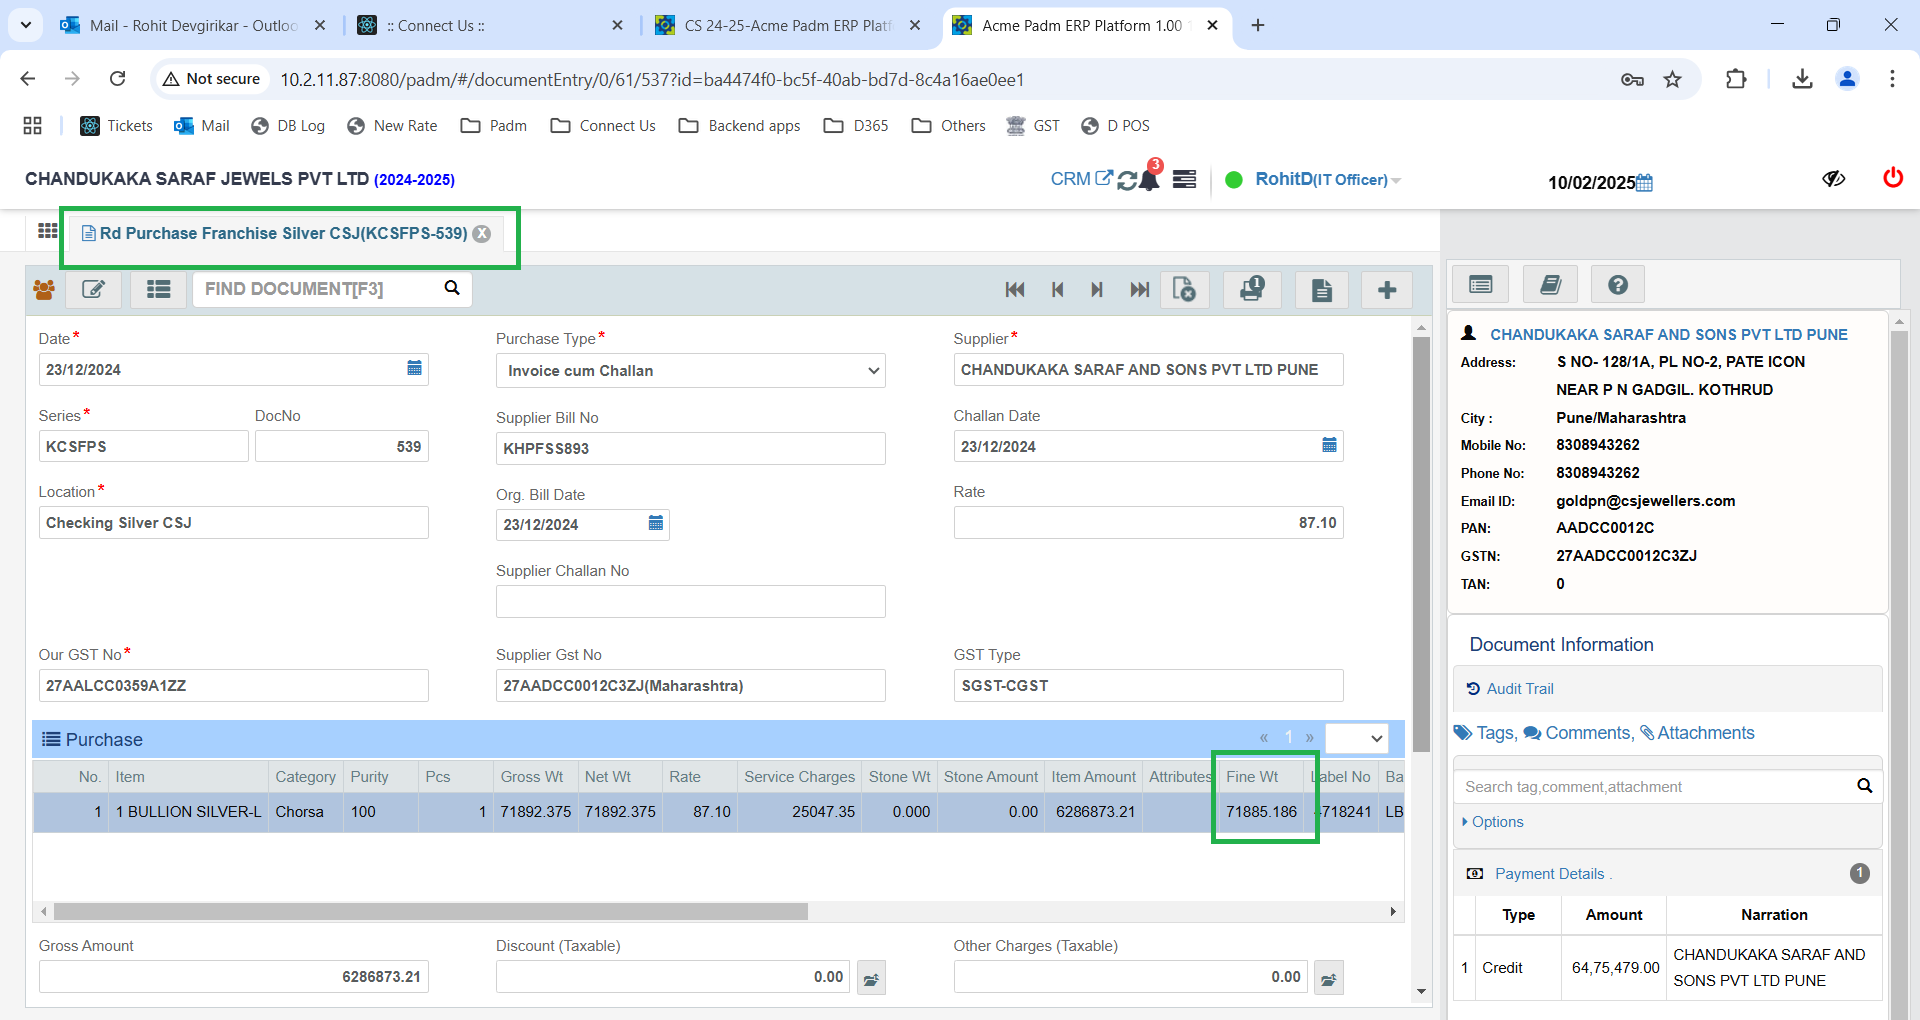Click the users group icon in toolbar
The image size is (1920, 1020).
[44, 290]
